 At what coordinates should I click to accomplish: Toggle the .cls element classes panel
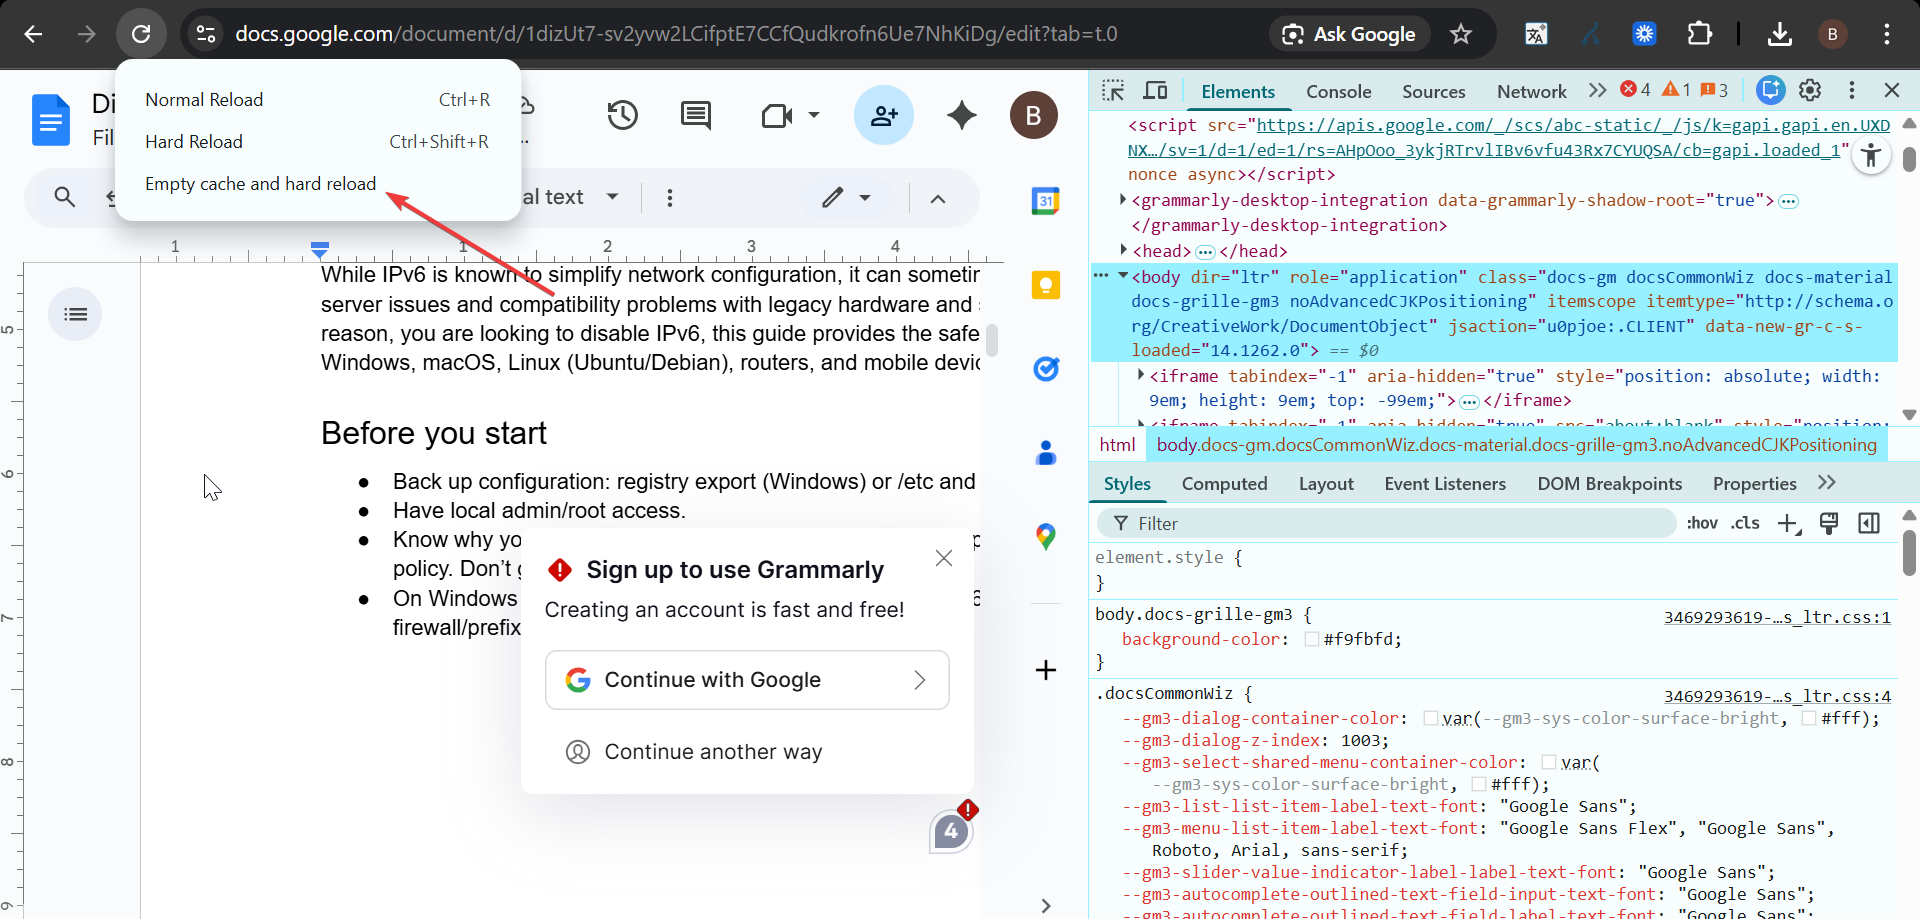point(1746,523)
